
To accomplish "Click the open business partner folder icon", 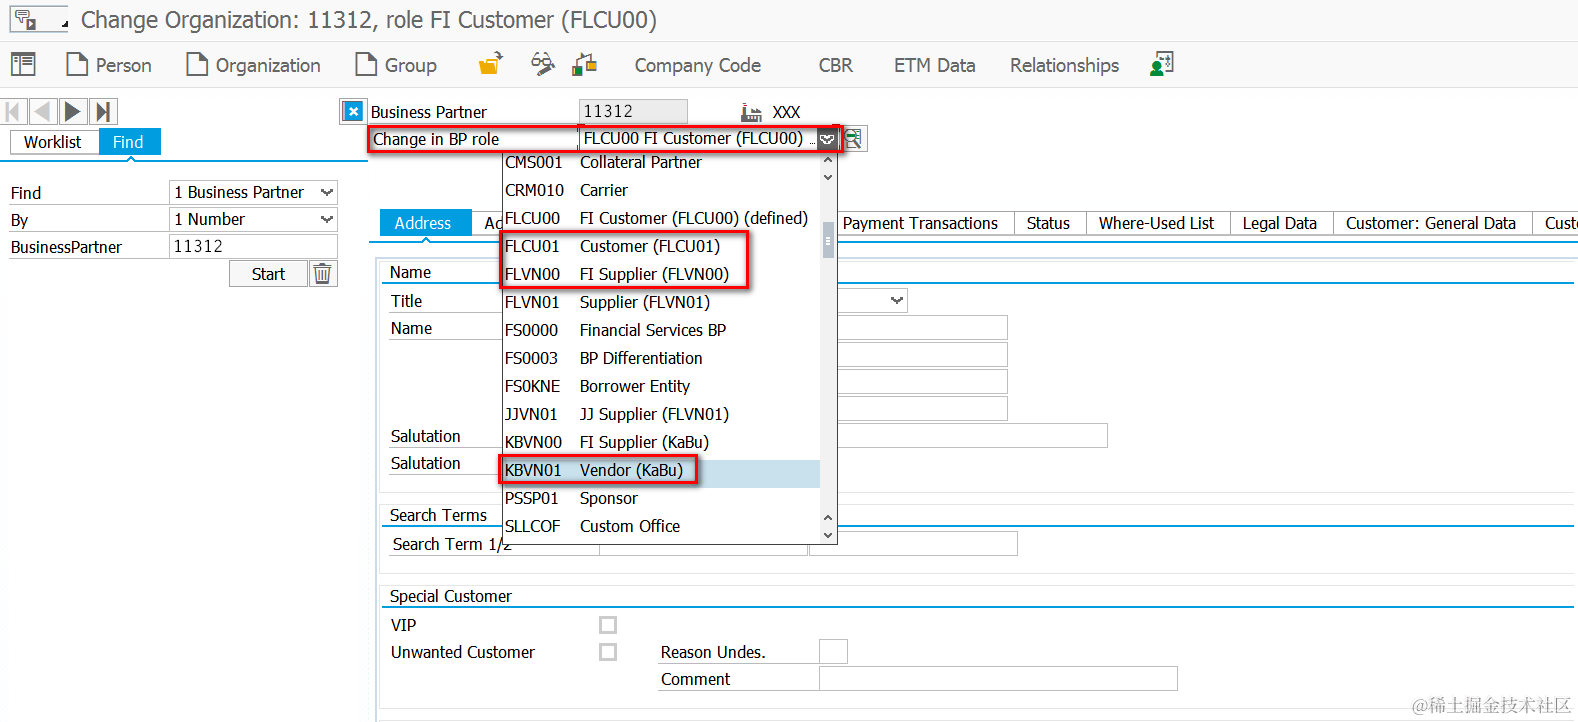I will tap(490, 65).
